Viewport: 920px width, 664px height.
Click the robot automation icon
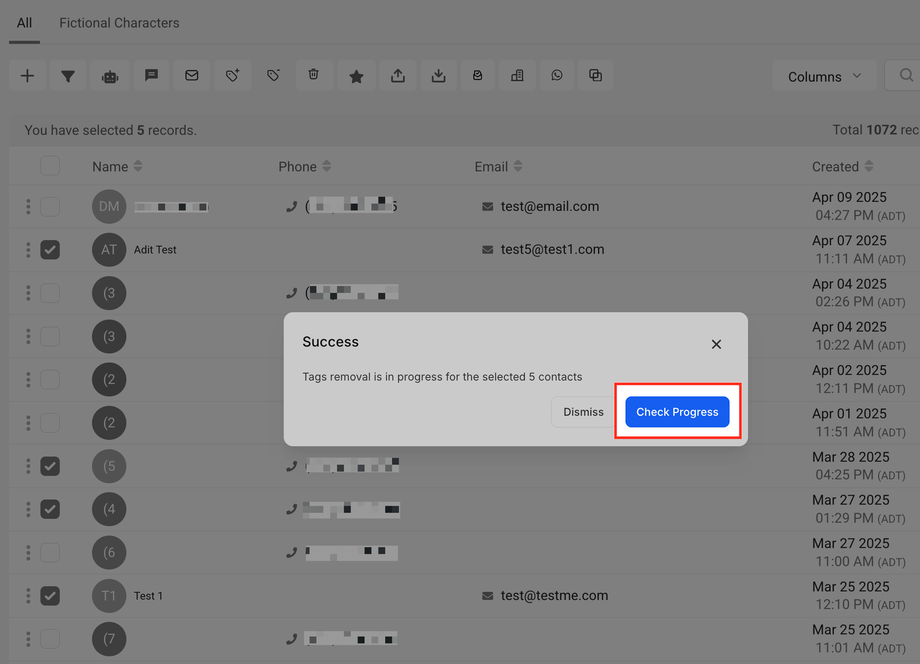tap(110, 76)
